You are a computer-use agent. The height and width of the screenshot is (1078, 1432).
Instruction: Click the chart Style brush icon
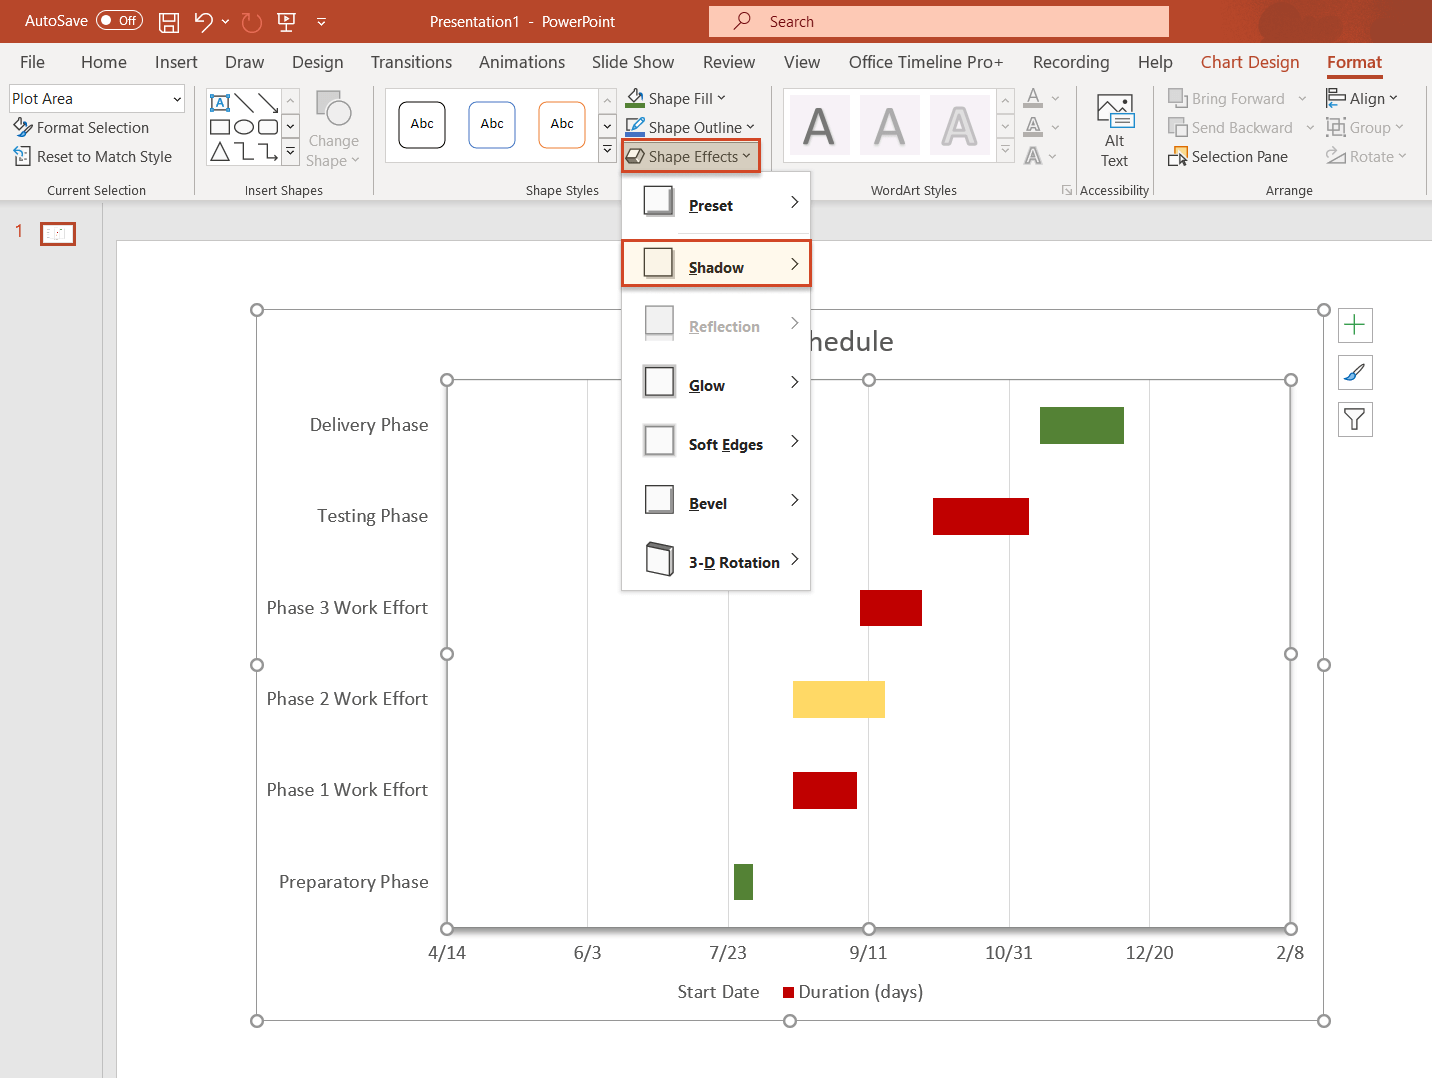(1355, 372)
